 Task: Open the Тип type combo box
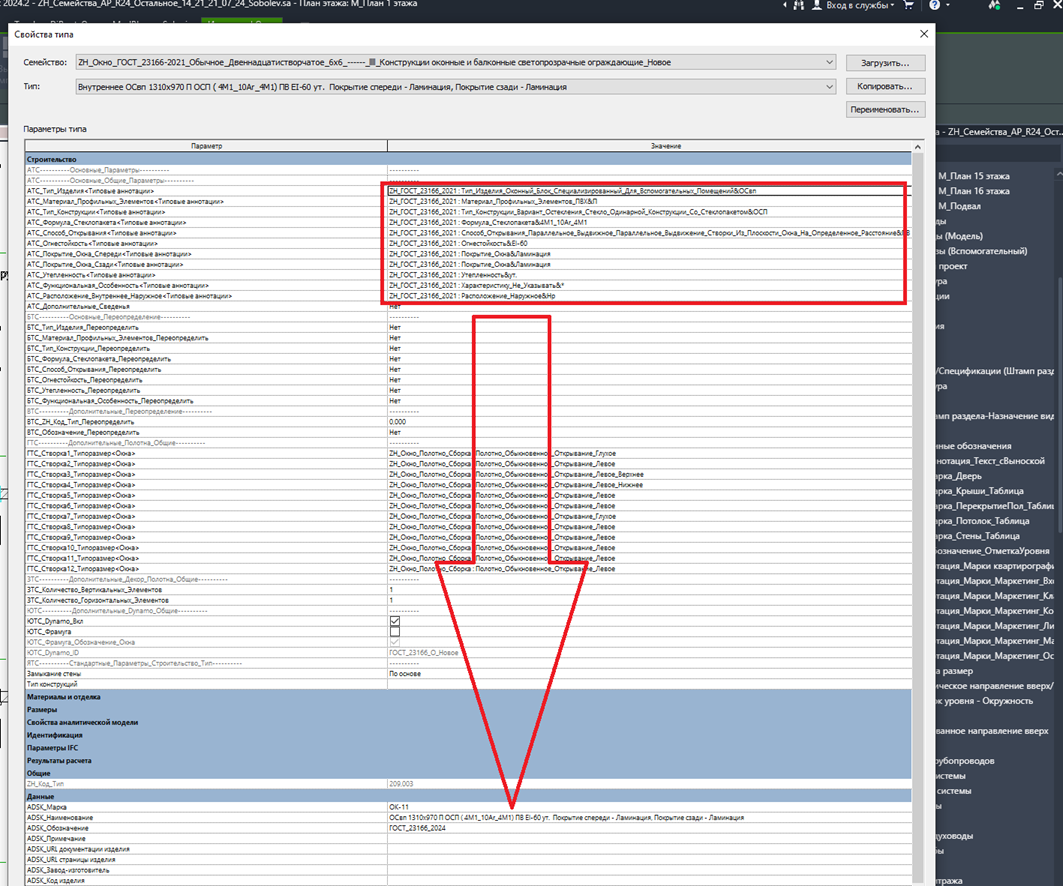coord(456,87)
